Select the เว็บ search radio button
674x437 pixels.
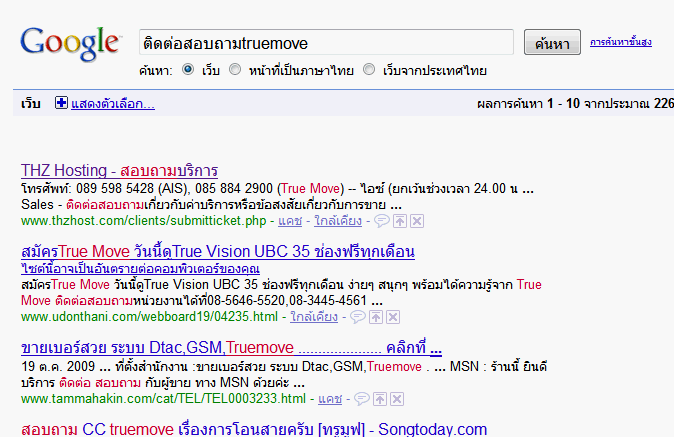point(188,69)
